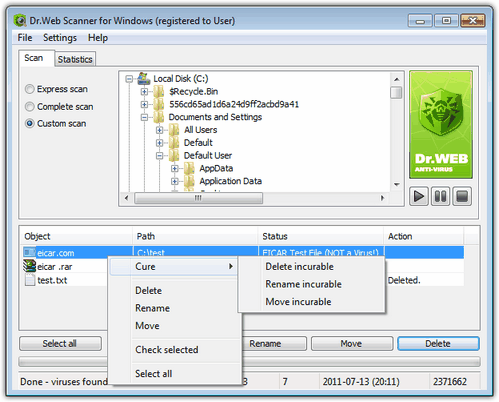Click the Default folder icon

(x=174, y=143)
